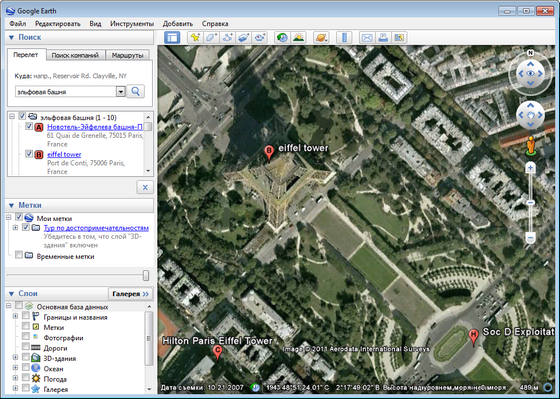Click the zoom slider on the map
Screen dimensions: 560x399
tap(531, 203)
